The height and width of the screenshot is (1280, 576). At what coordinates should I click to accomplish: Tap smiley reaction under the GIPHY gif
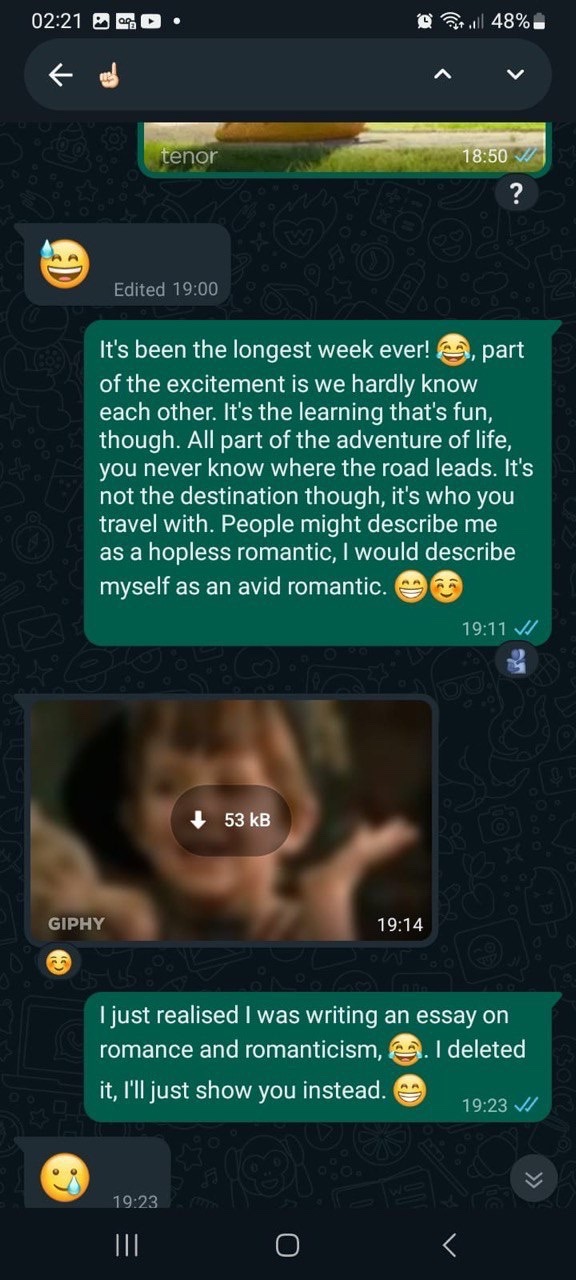point(60,962)
